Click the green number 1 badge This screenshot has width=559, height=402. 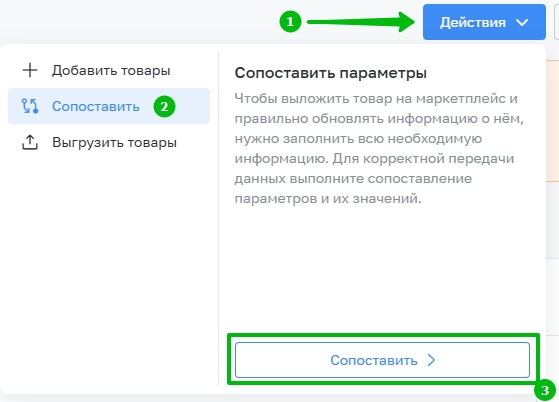290,22
